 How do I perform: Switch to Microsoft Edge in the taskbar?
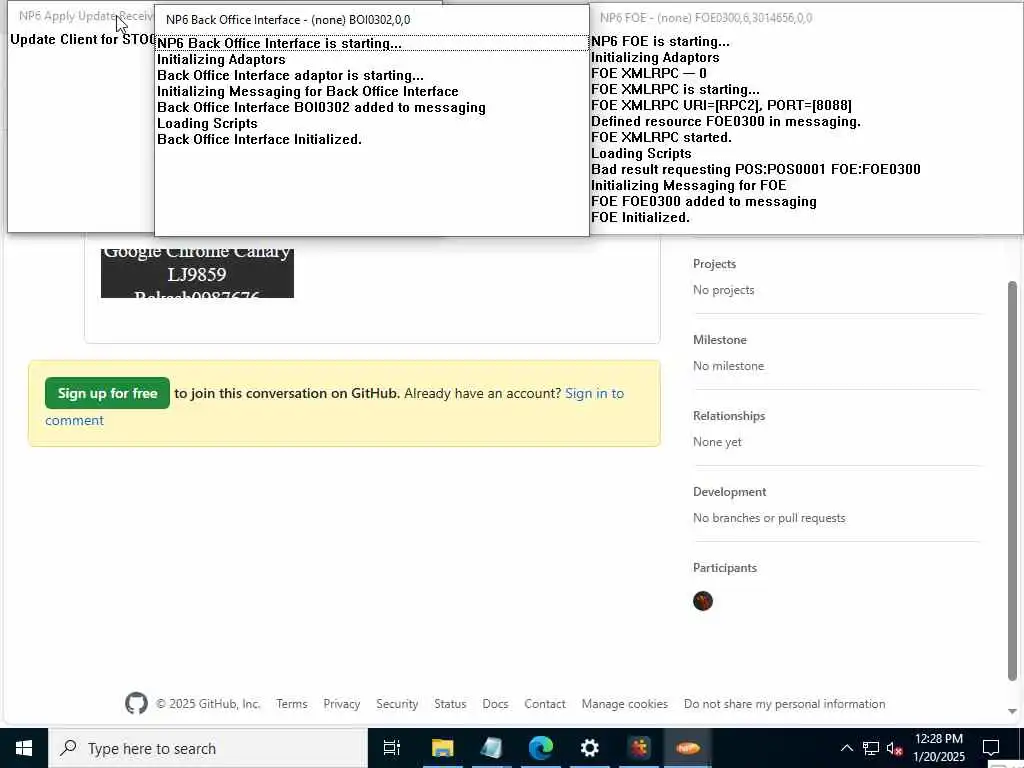541,748
